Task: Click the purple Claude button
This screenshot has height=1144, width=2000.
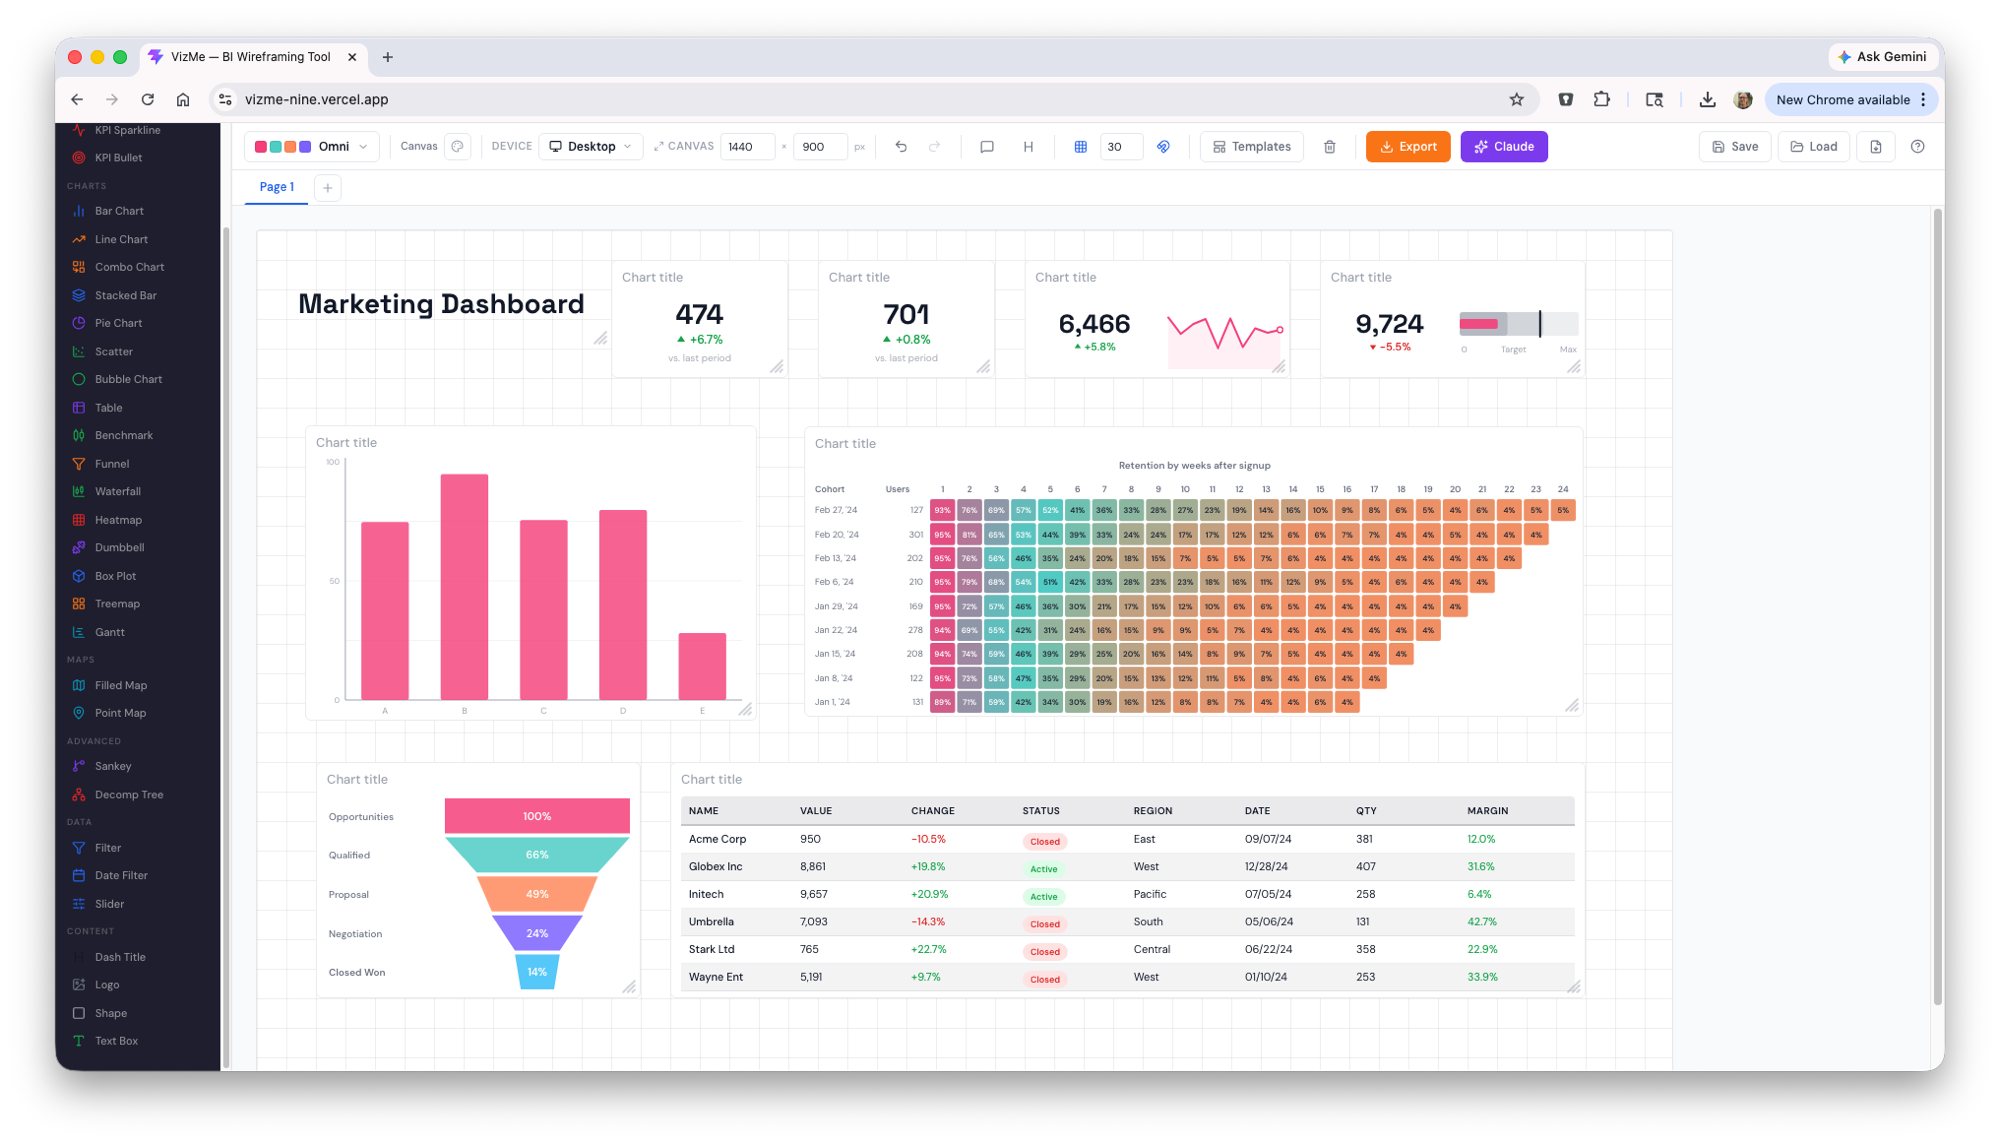Action: [1504, 147]
